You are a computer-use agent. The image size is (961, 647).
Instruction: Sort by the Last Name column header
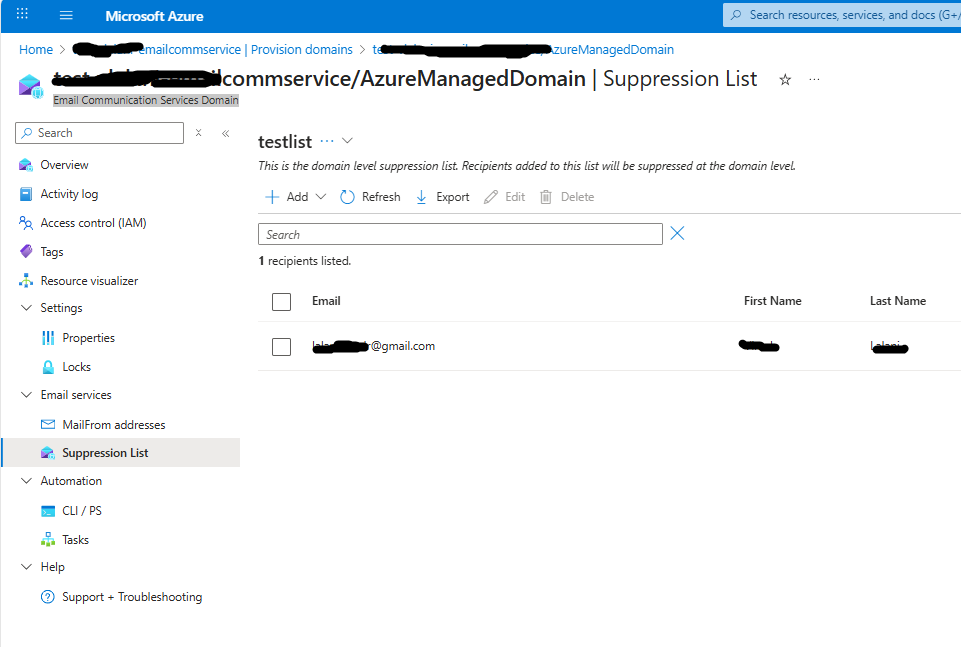(x=898, y=301)
